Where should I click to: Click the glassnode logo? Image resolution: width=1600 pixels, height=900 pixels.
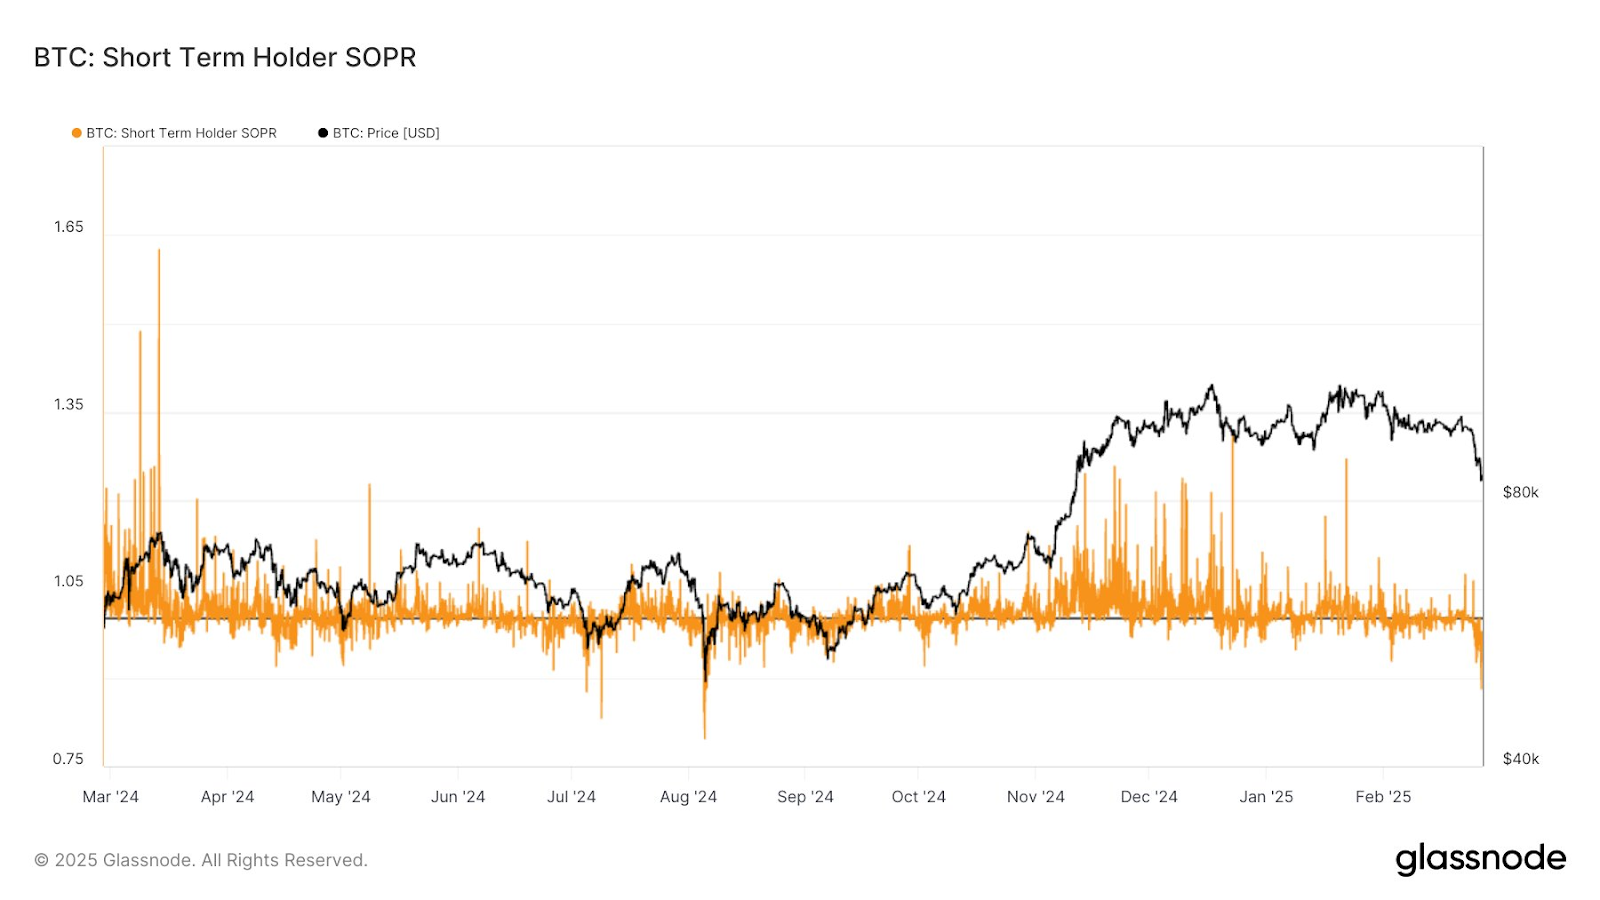[1481, 859]
